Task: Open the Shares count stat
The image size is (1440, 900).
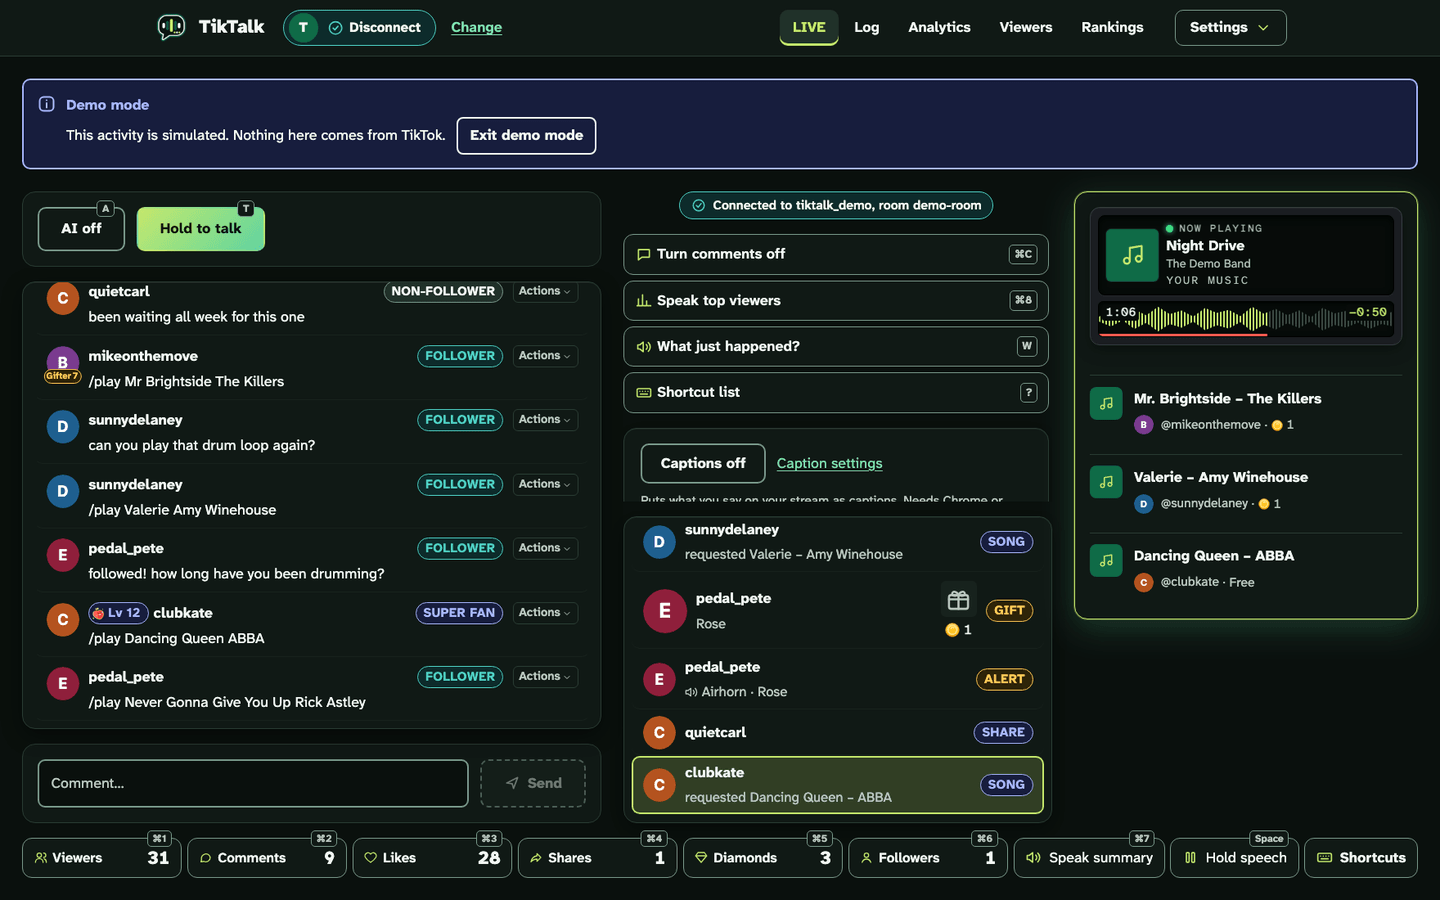Action: (597, 858)
